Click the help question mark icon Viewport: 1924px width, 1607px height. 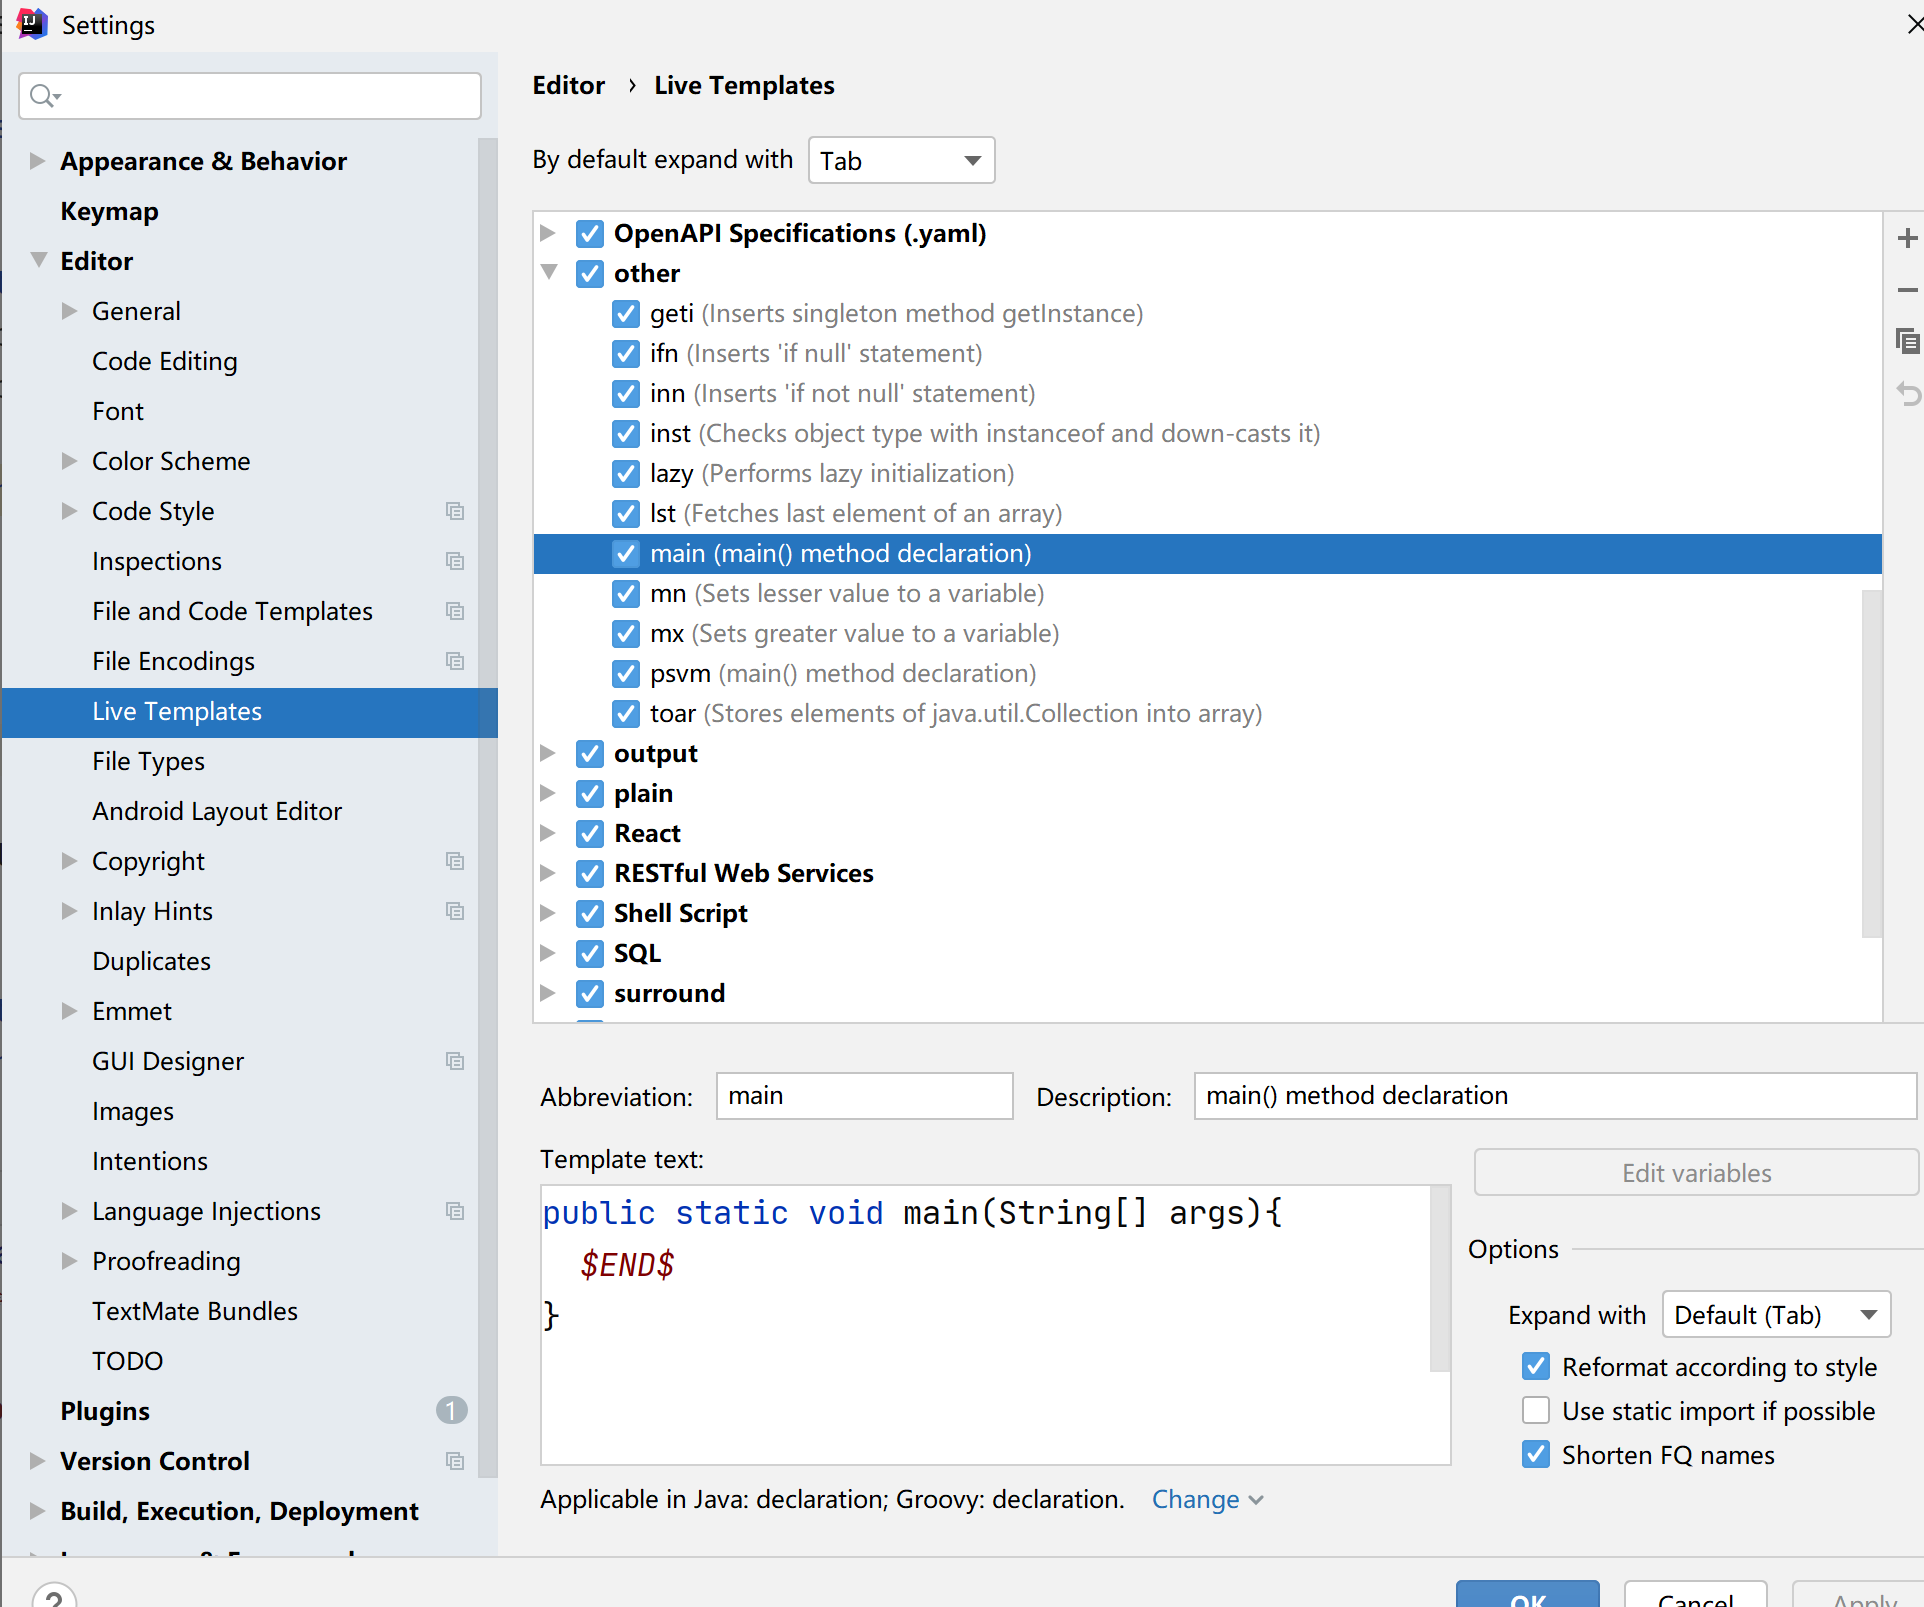coord(54,1596)
